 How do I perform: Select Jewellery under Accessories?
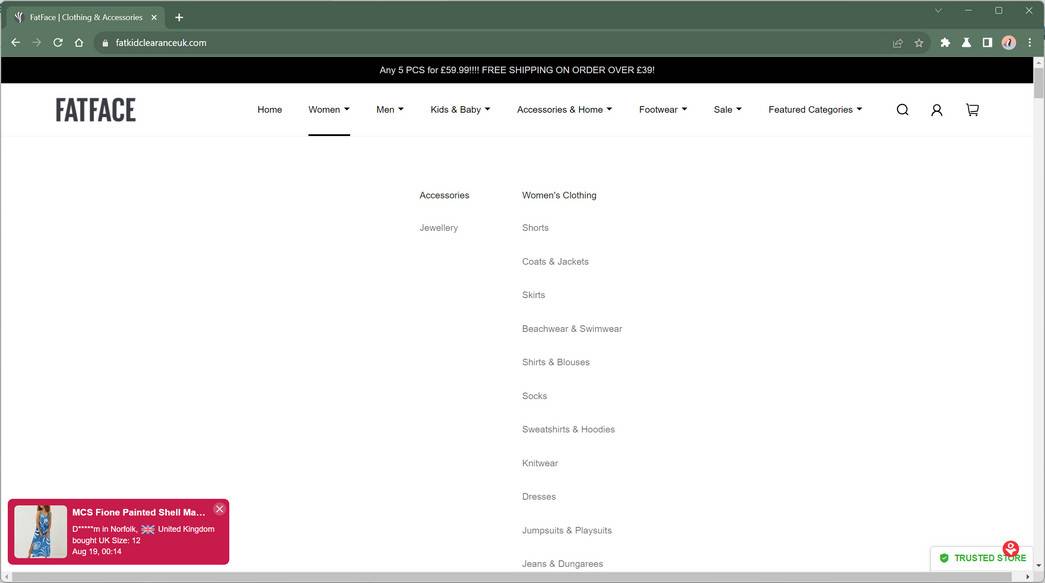click(439, 228)
